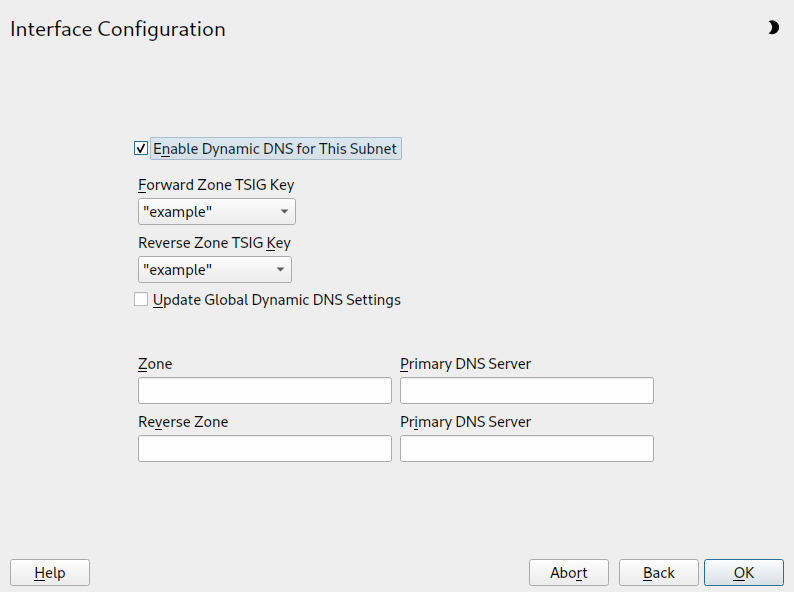Click the Forward Zone TSIG Key label
The height and width of the screenshot is (592, 794).
[x=216, y=185]
